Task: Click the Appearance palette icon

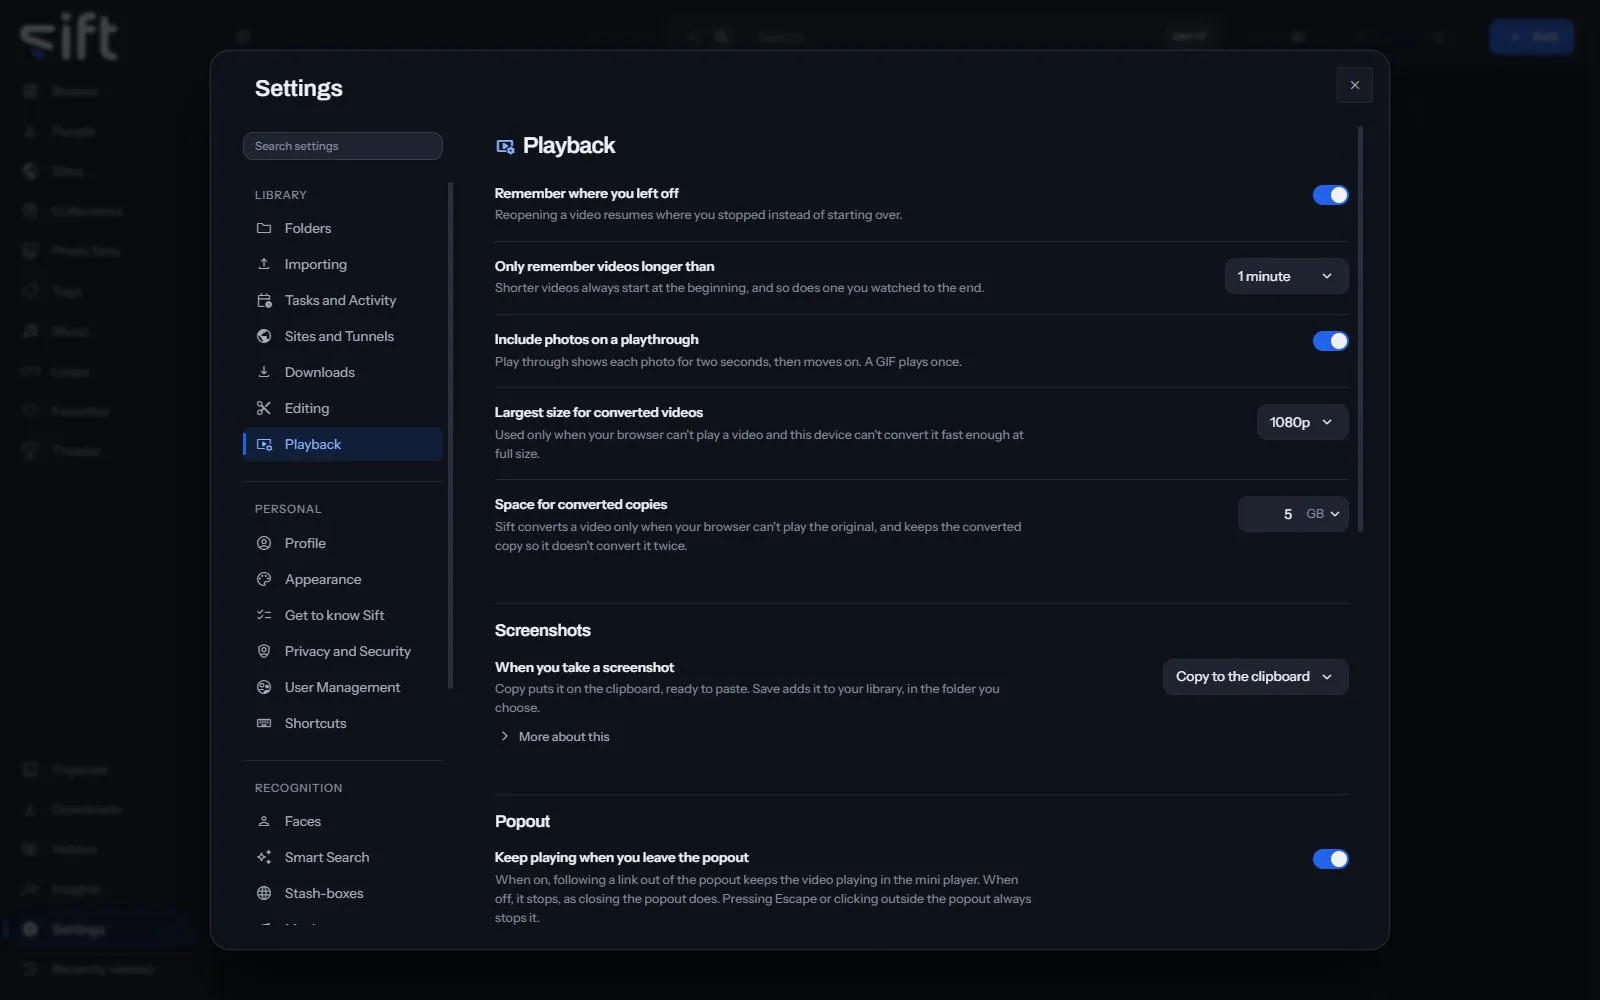Action: tap(264, 579)
